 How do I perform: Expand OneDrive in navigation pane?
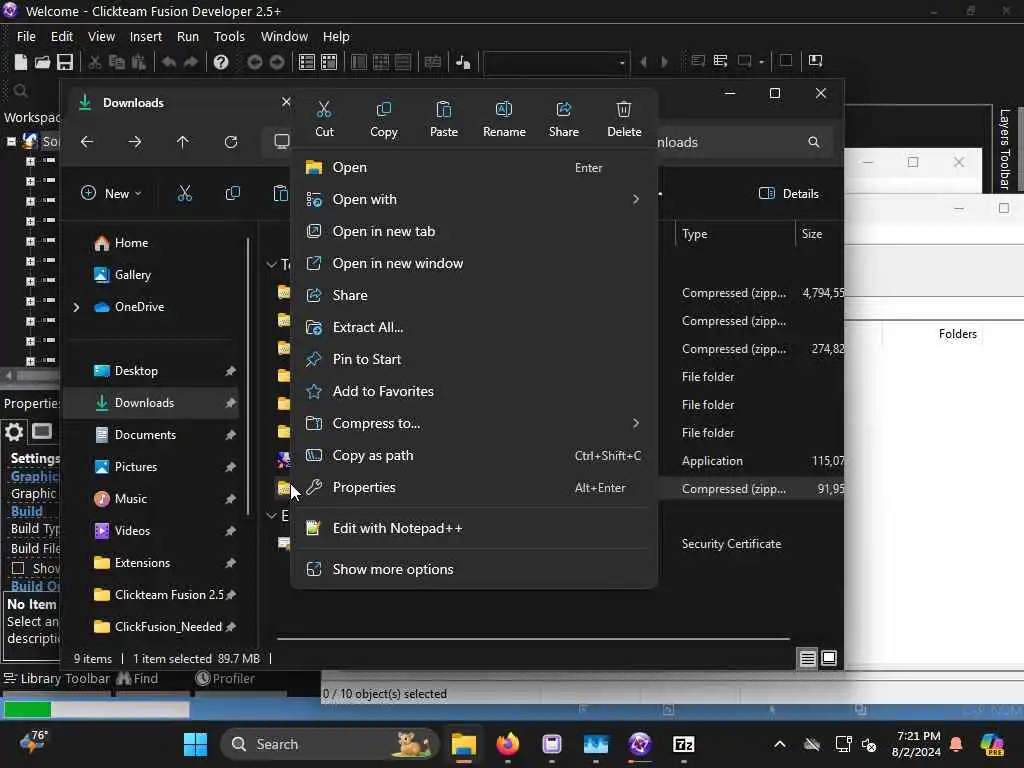[76, 307]
